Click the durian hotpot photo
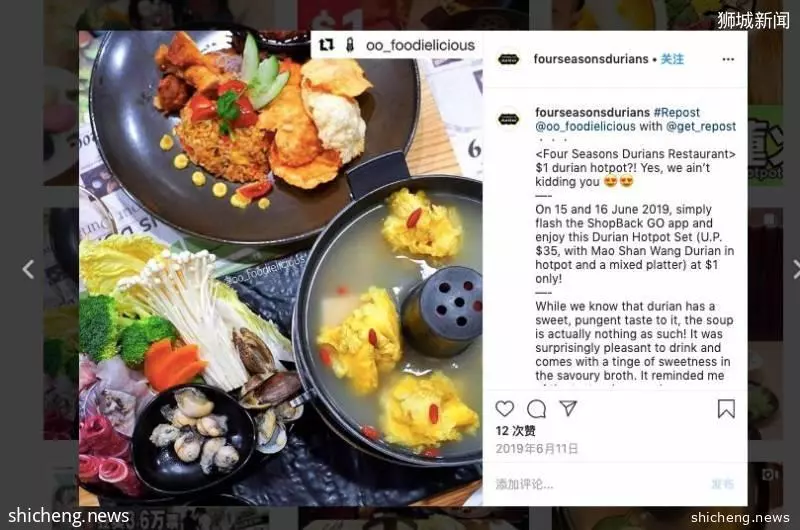 pos(281,268)
